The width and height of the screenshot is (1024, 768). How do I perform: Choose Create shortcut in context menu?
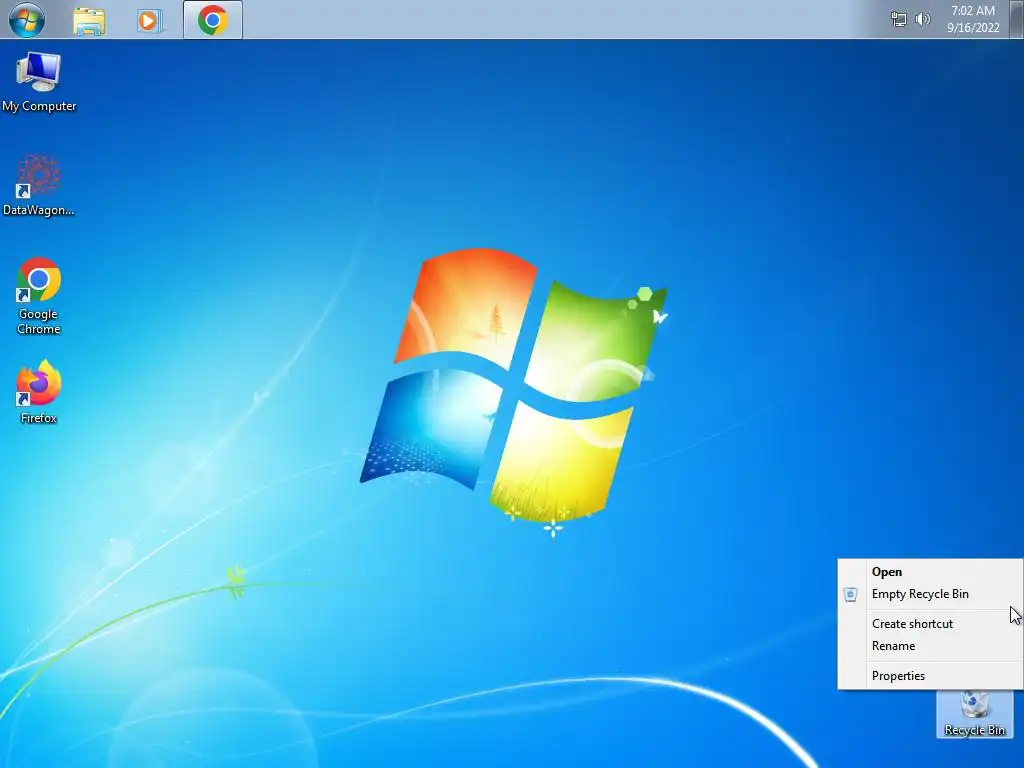click(x=930, y=624)
